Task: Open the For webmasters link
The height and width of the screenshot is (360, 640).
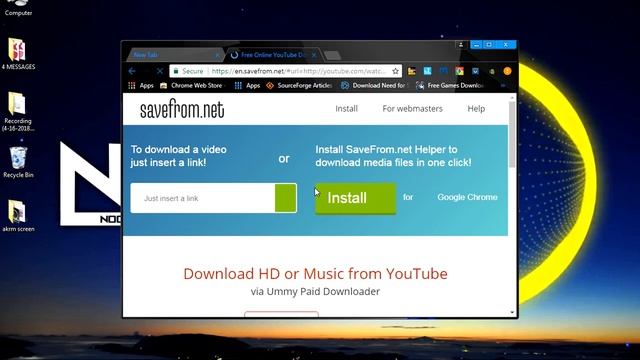Action: tap(412, 109)
